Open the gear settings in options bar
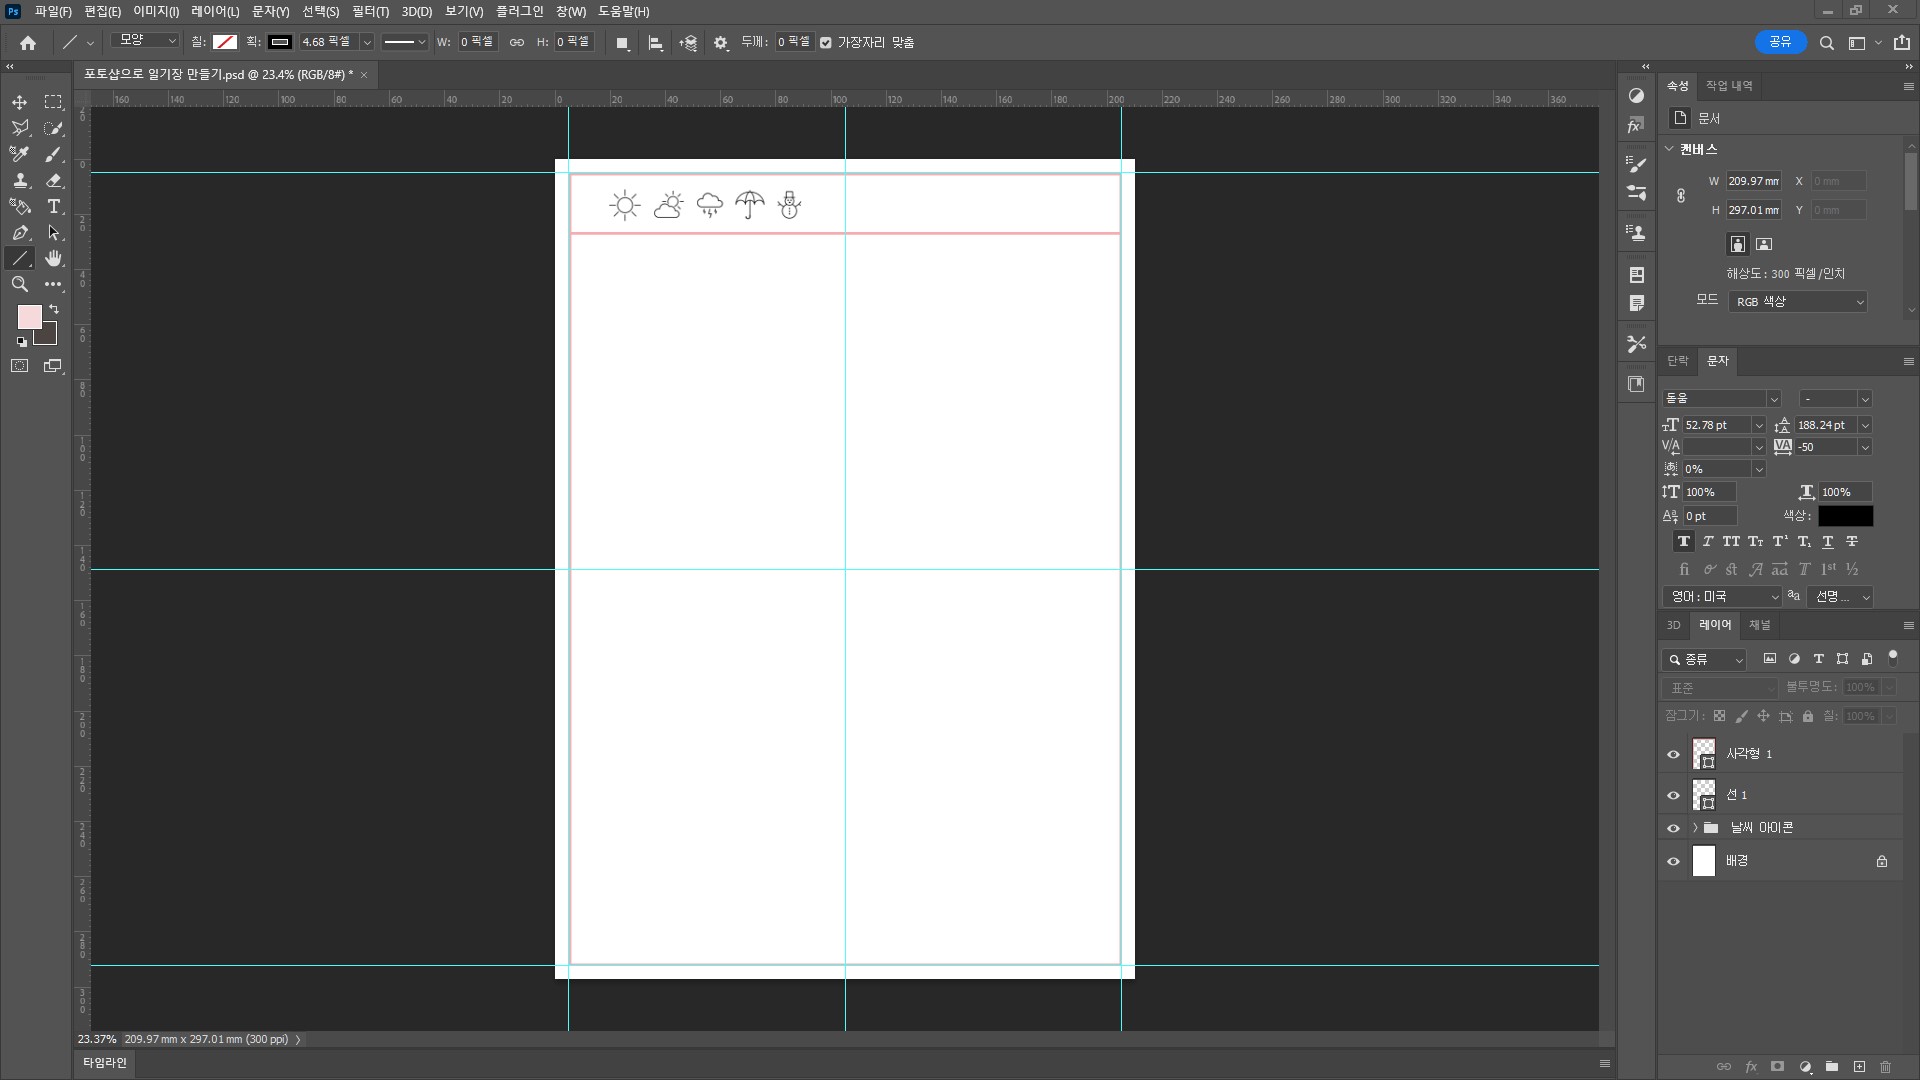1920x1080 pixels. tap(721, 43)
